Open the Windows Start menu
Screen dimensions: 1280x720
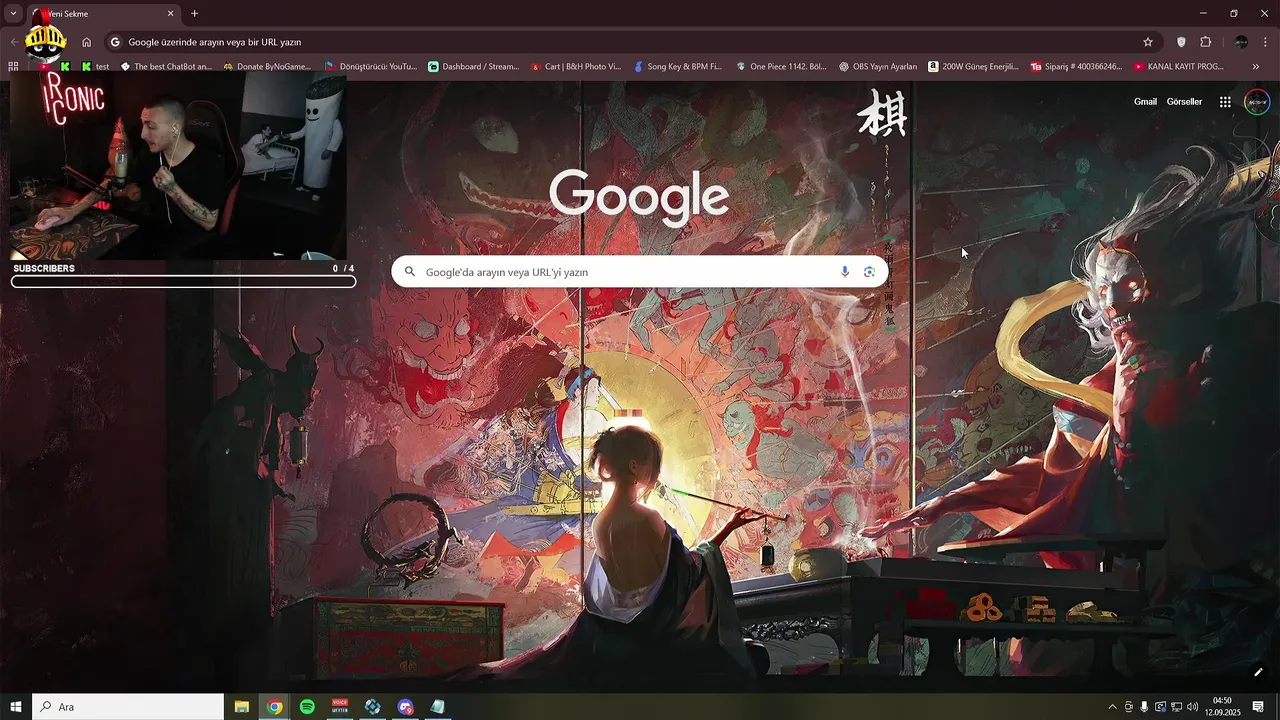coord(15,707)
